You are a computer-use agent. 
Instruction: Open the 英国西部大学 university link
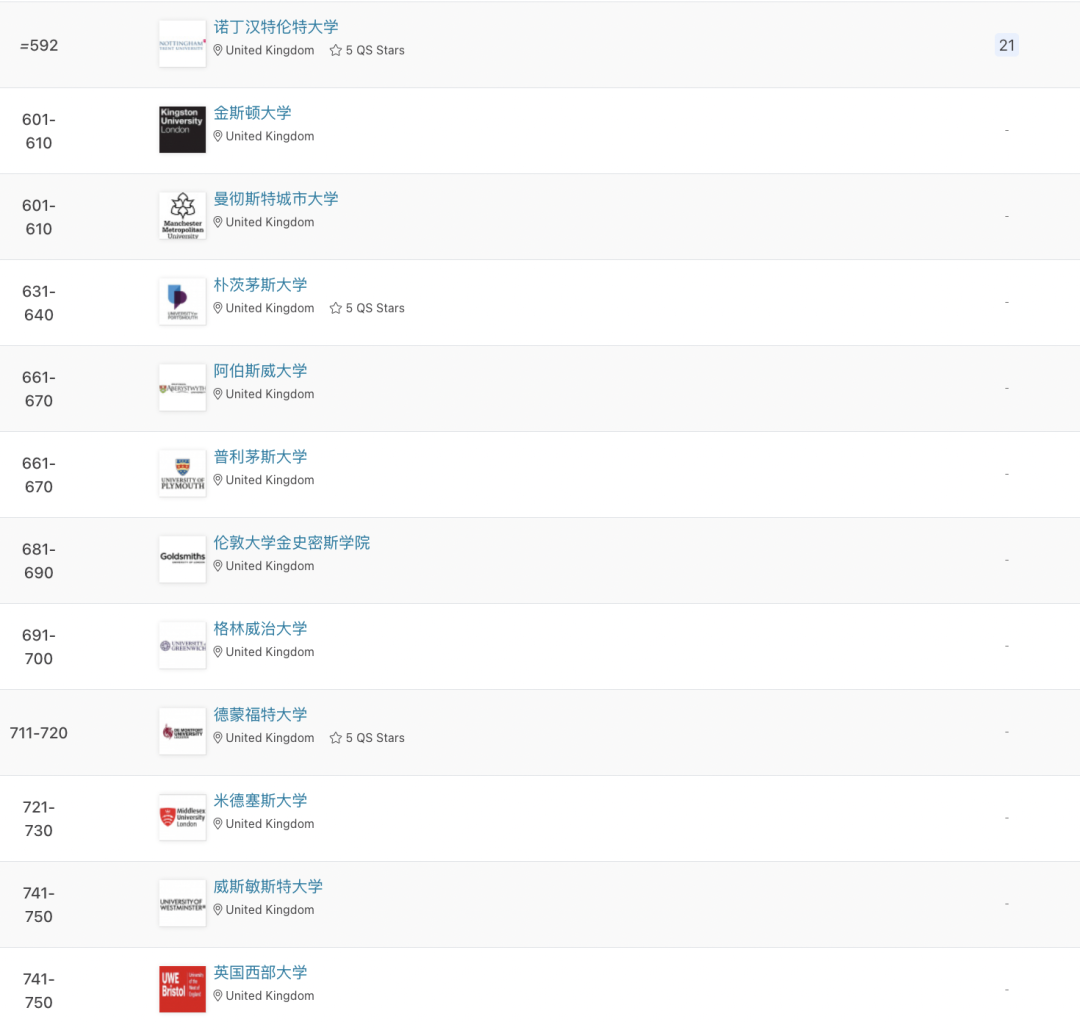[260, 972]
